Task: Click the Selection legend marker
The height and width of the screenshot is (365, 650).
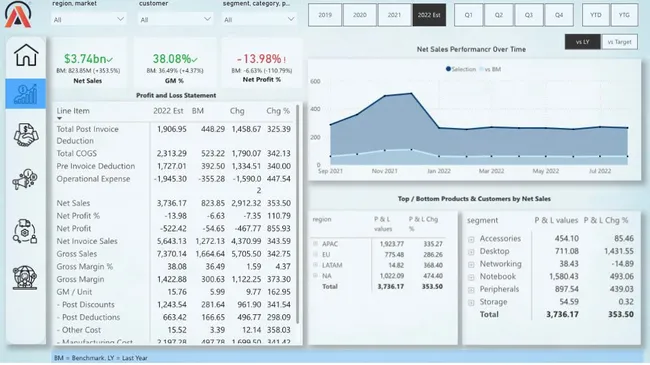Action: pyautogui.click(x=448, y=69)
